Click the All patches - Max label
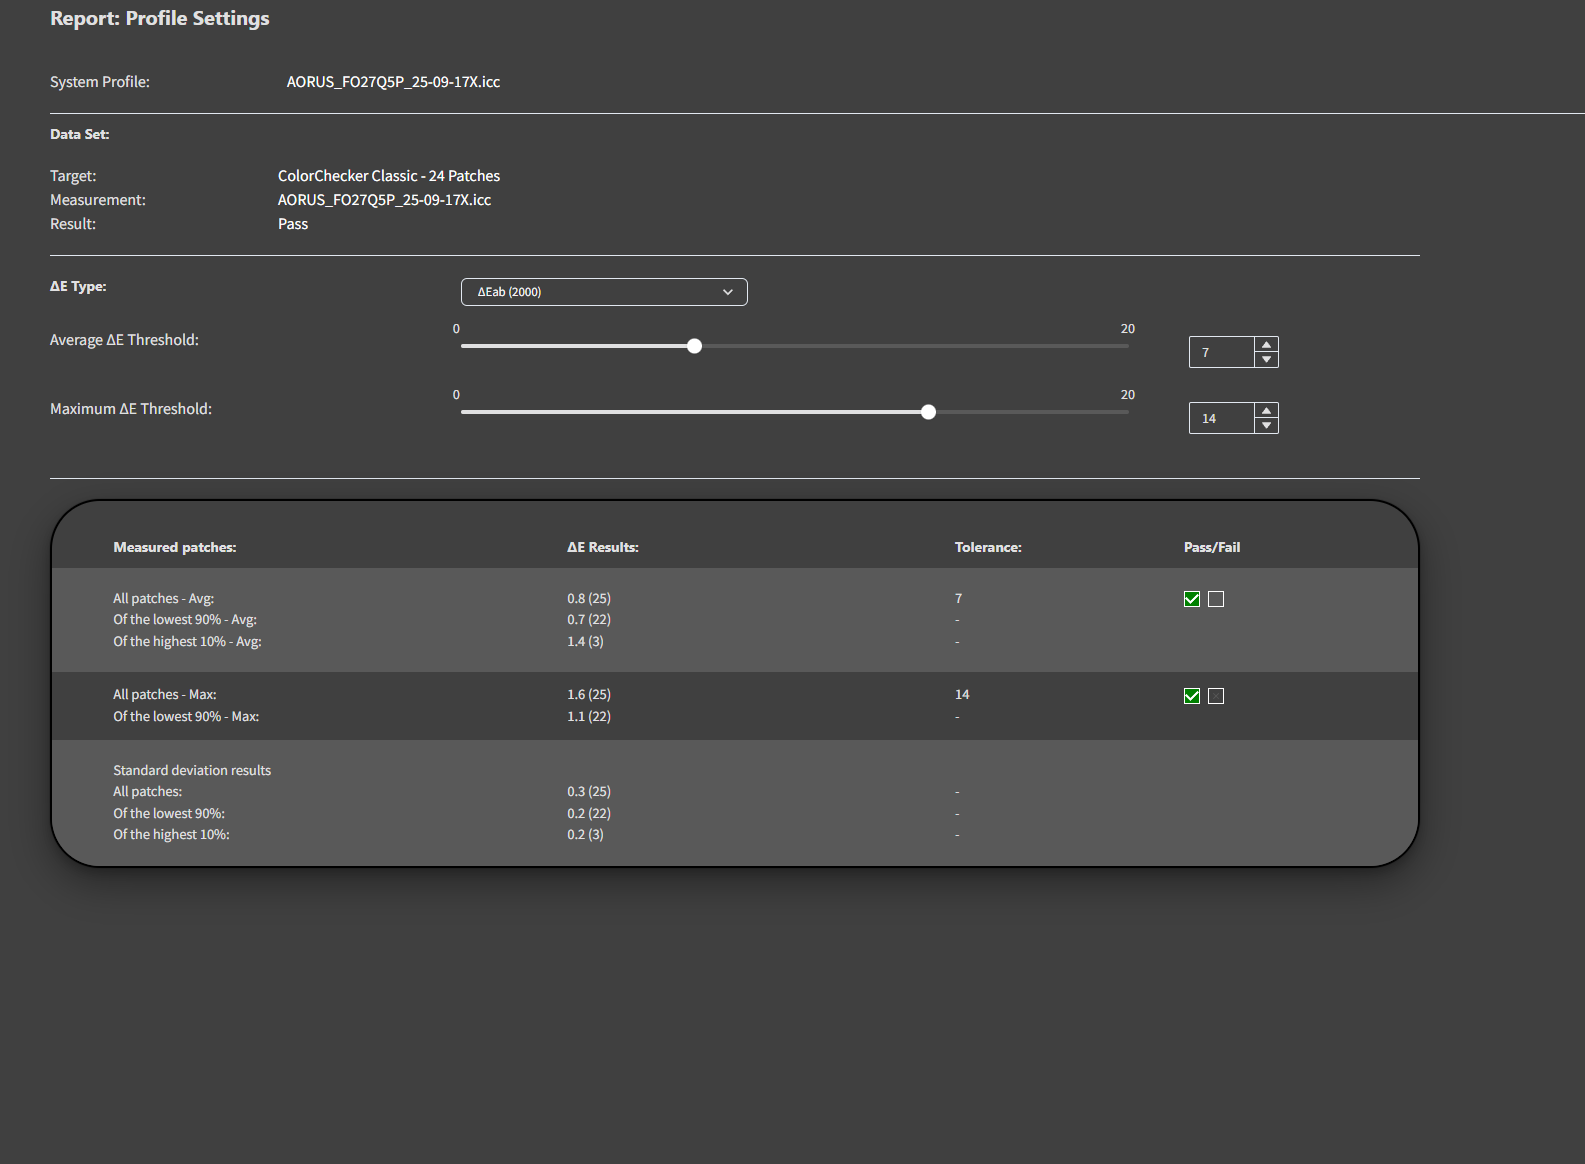Image resolution: width=1585 pixels, height=1164 pixels. click(x=165, y=694)
